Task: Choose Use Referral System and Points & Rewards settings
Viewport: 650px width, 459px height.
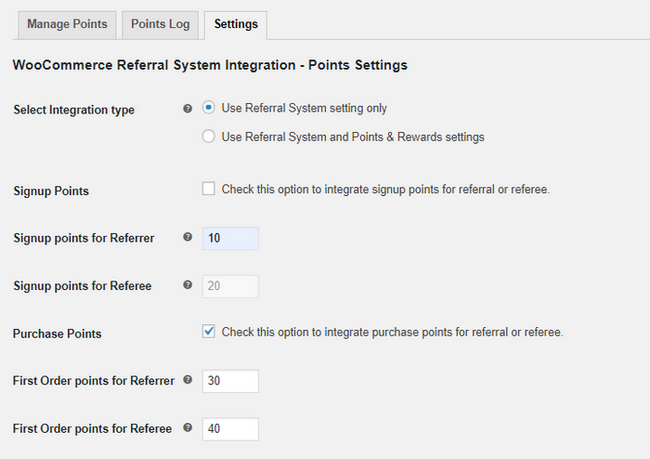Action: (209, 136)
